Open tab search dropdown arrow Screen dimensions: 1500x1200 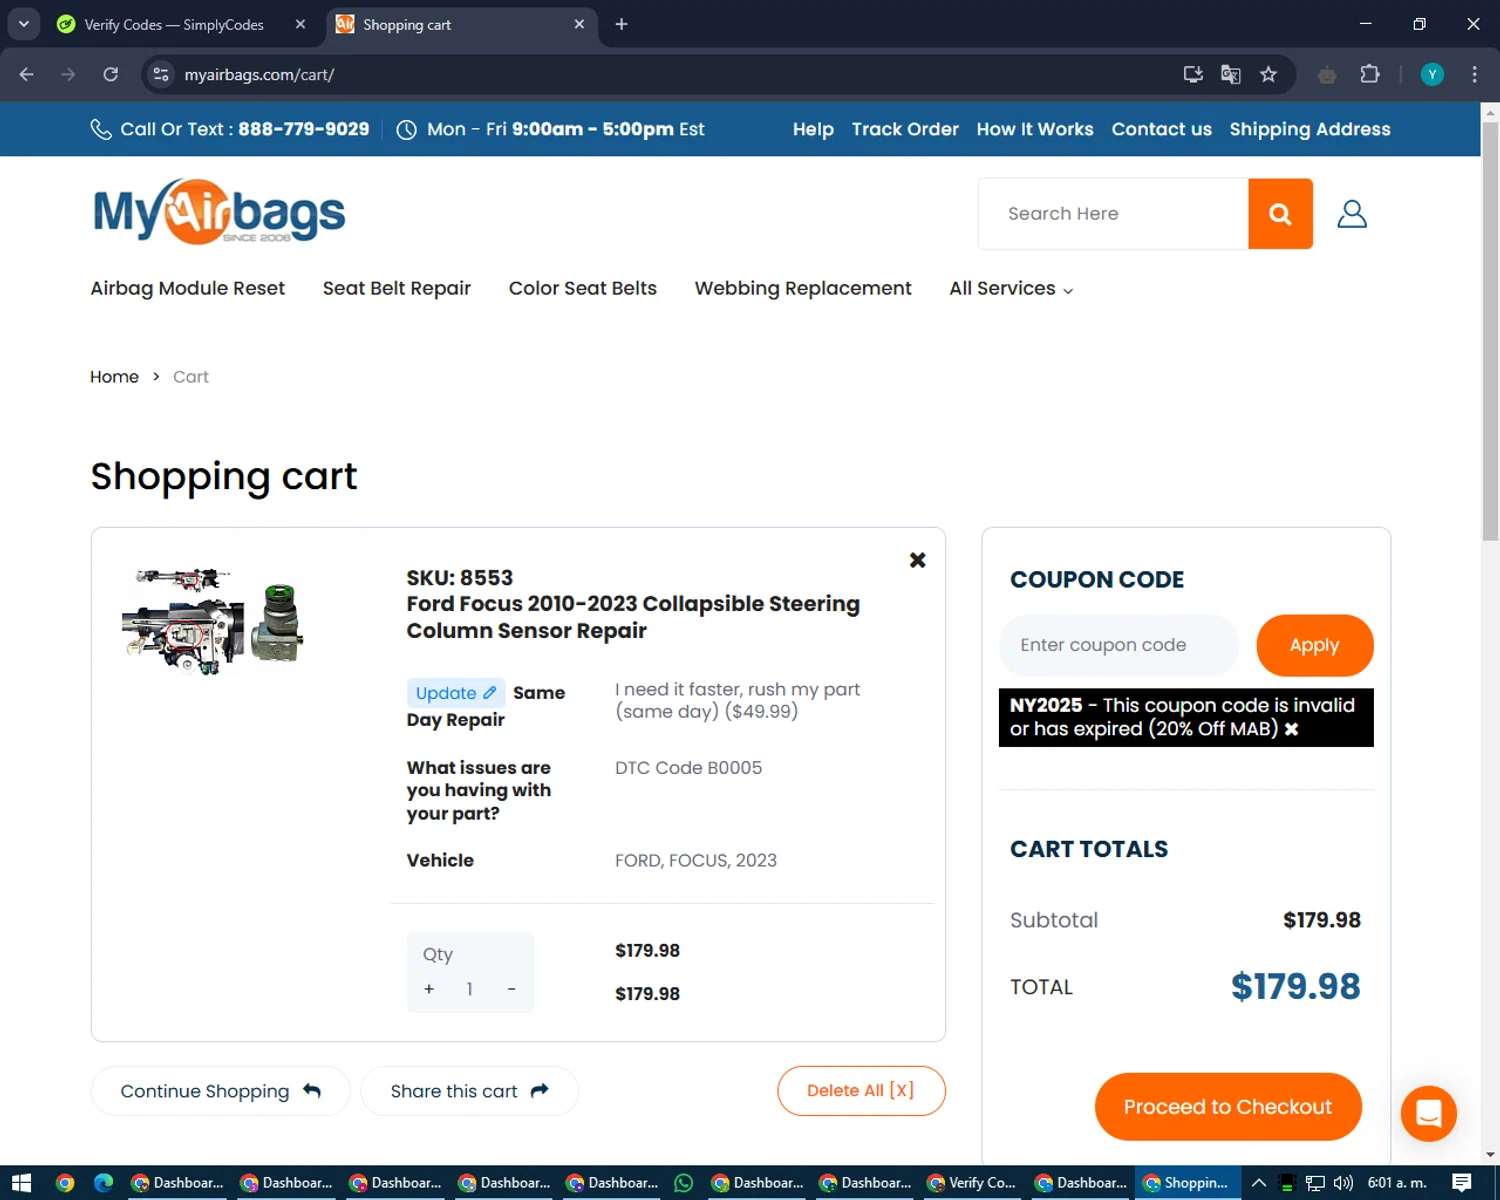click(x=23, y=24)
